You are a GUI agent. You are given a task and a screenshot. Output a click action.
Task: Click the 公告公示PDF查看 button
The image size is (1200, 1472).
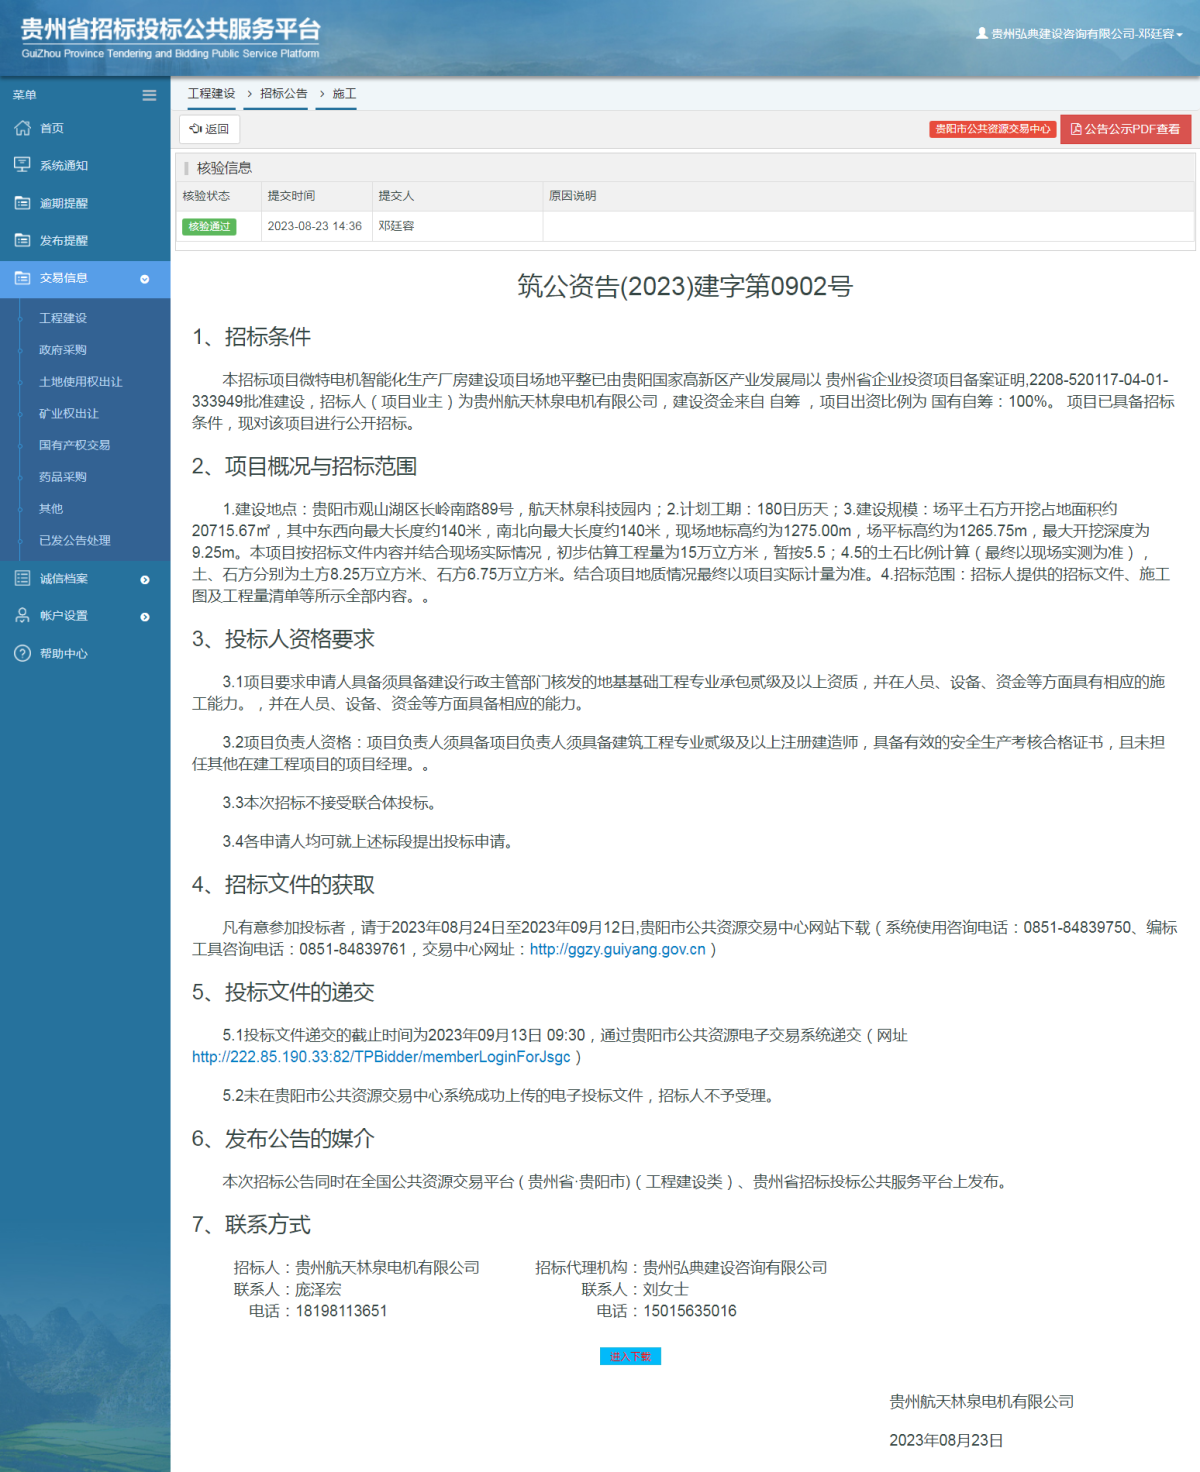pyautogui.click(x=1126, y=129)
